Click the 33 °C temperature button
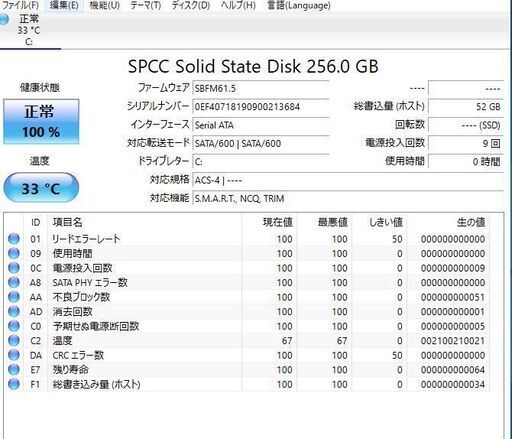 pos(41,188)
